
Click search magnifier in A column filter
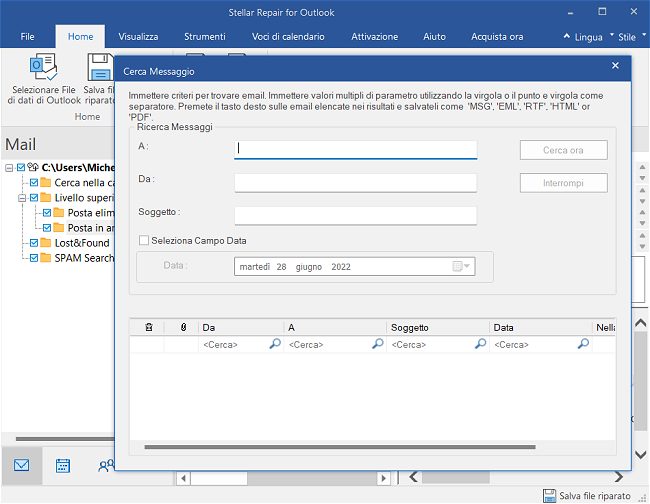tap(378, 344)
